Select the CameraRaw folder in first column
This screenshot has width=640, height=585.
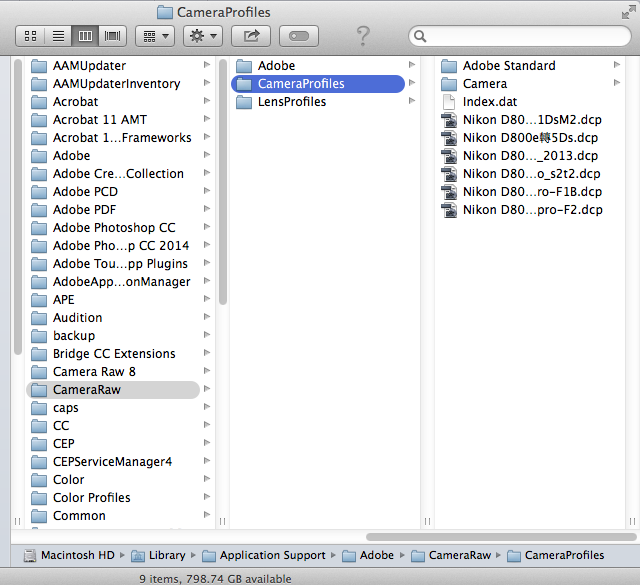[x=113, y=389]
